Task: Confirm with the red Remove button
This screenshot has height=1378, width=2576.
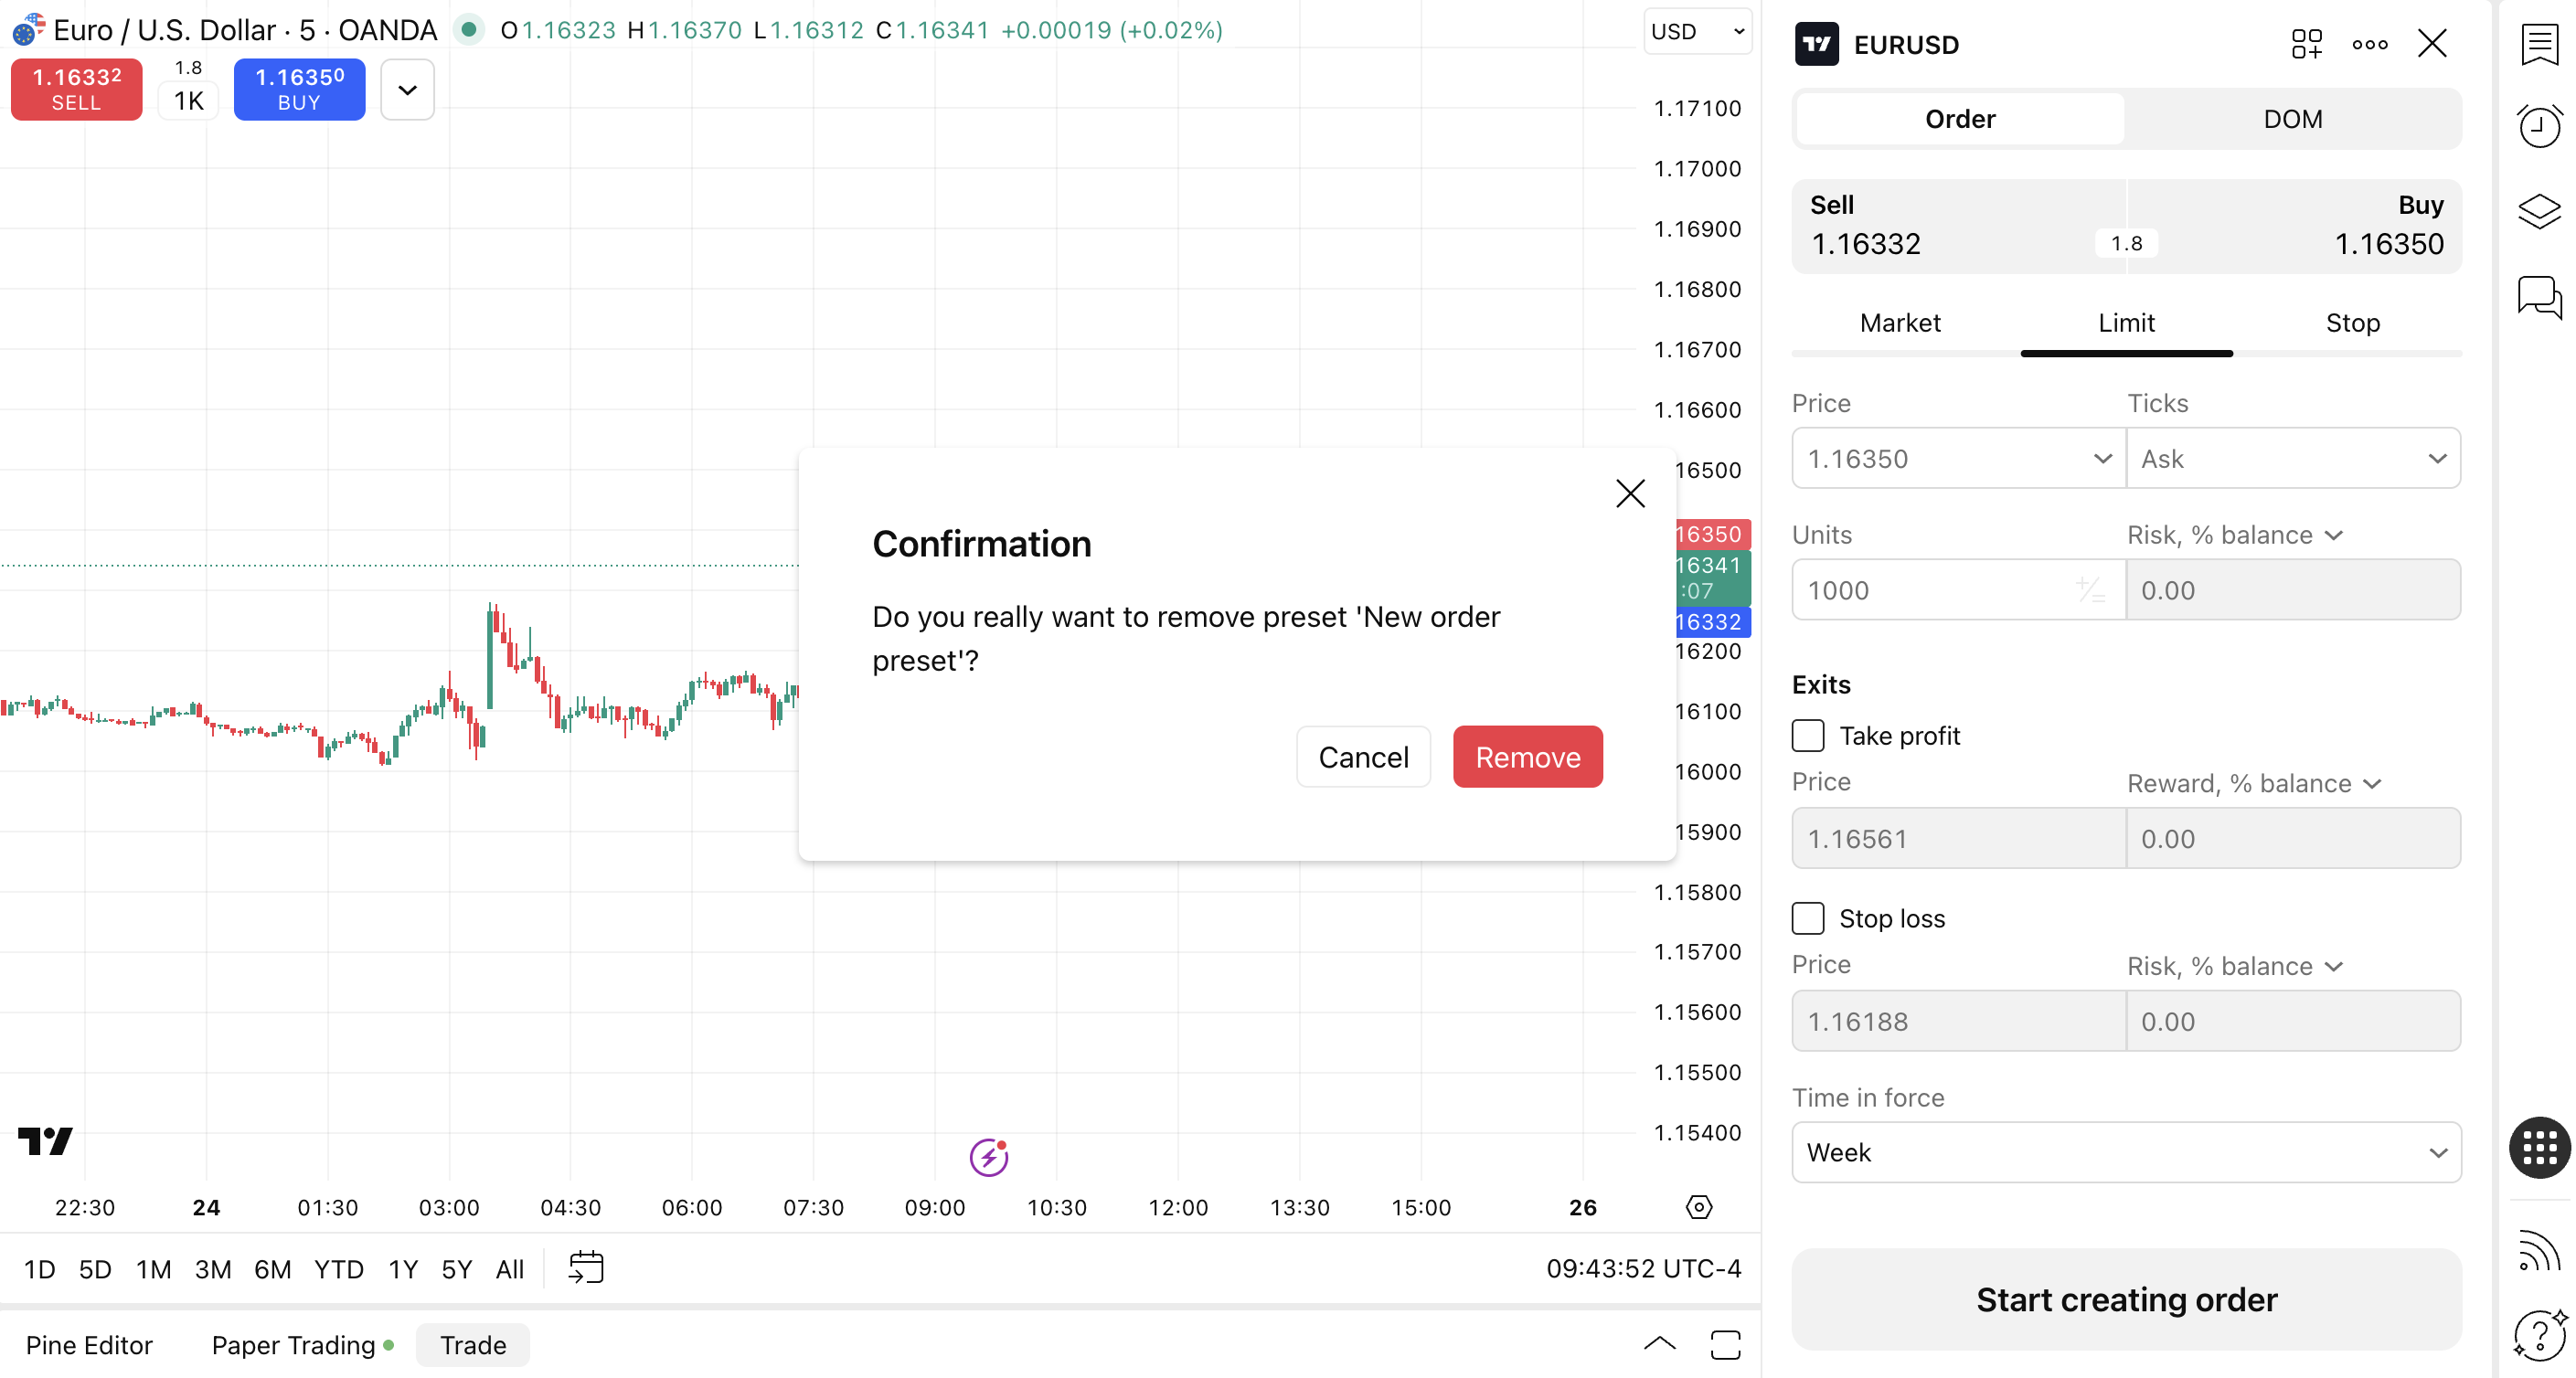Action: tap(1527, 757)
